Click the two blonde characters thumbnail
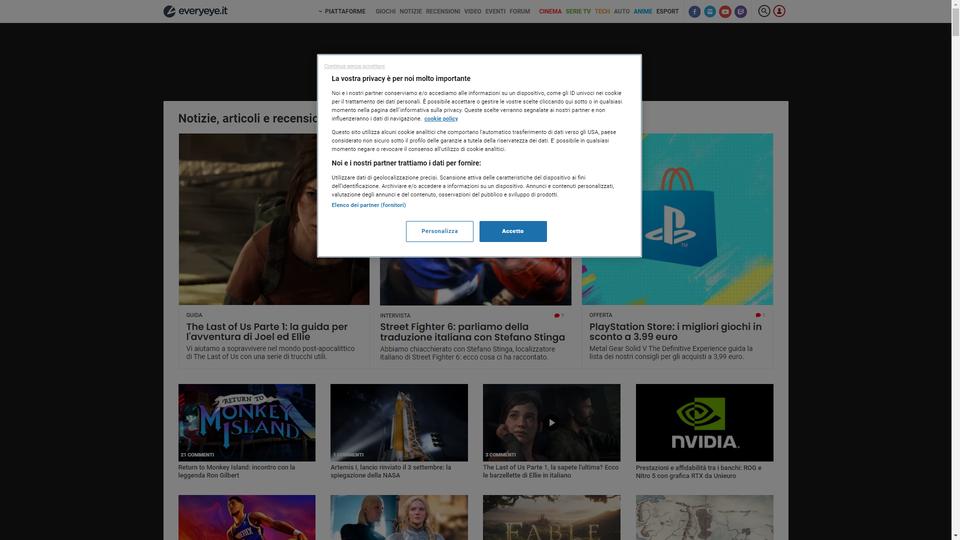 [x=399, y=517]
